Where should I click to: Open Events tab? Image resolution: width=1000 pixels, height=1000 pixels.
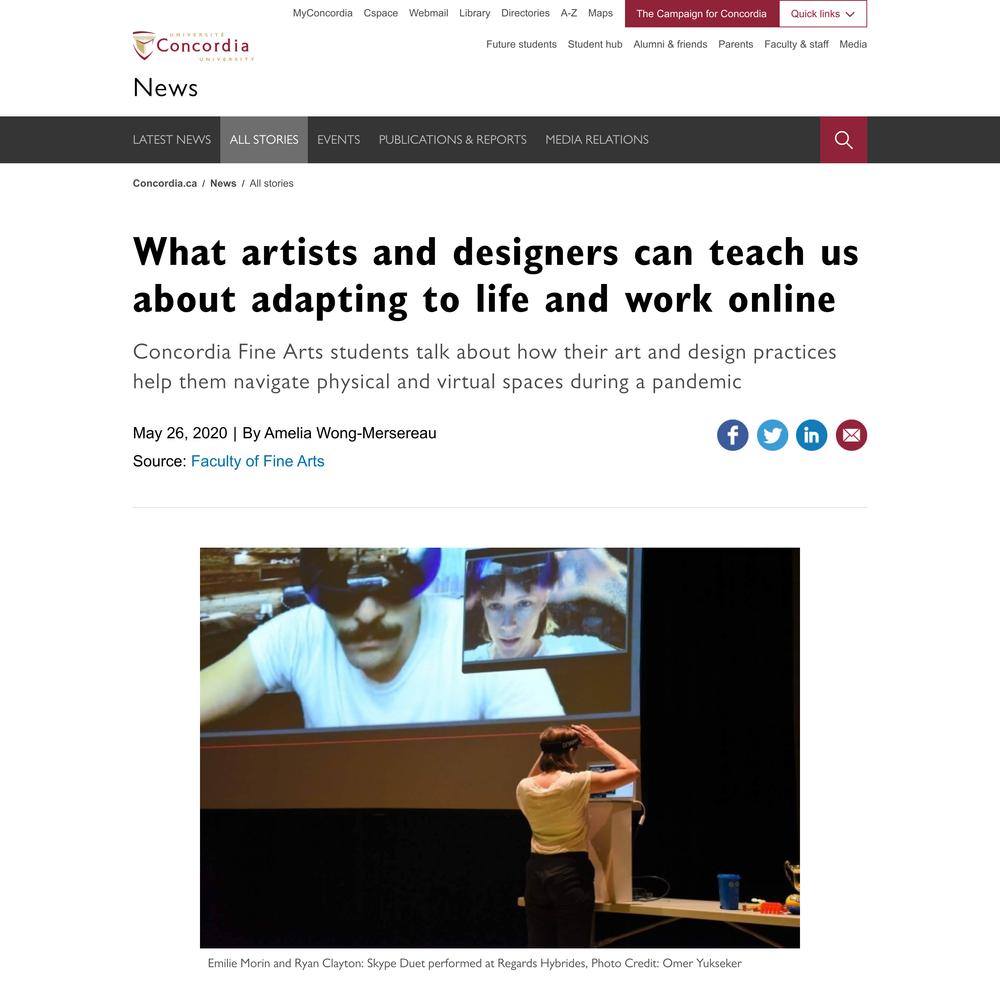[x=339, y=140]
